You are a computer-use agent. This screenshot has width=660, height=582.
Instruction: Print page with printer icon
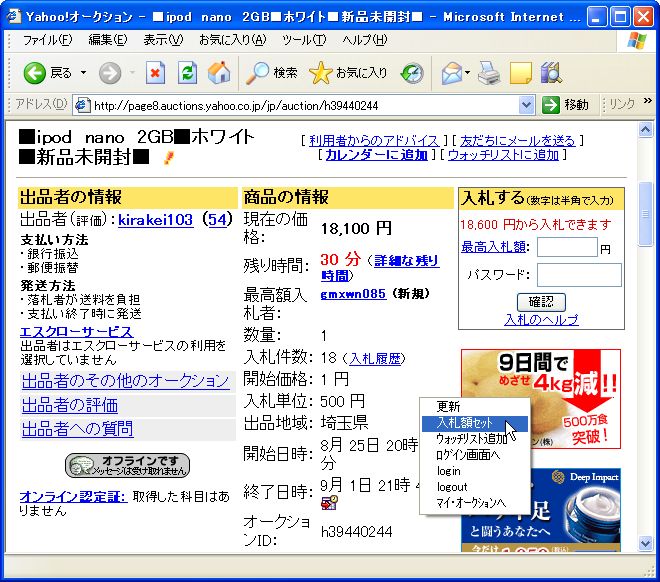pos(489,73)
